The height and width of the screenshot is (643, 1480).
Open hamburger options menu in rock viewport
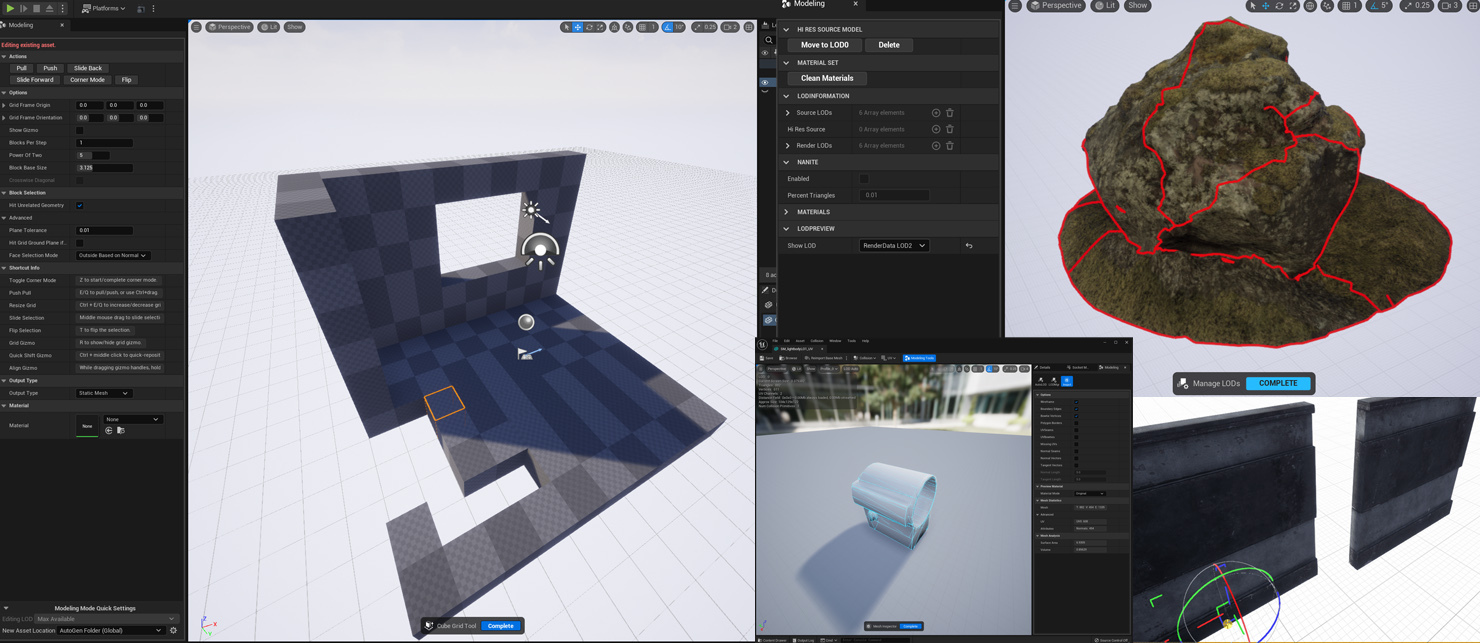[x=1015, y=6]
